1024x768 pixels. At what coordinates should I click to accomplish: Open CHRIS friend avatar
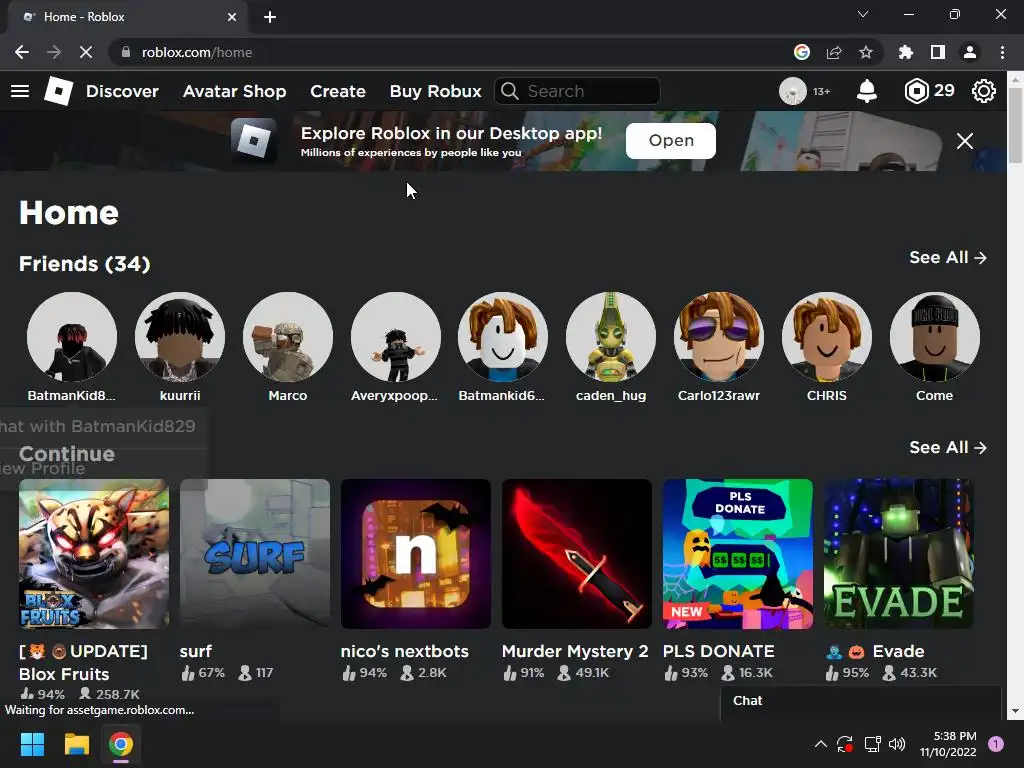[826, 337]
